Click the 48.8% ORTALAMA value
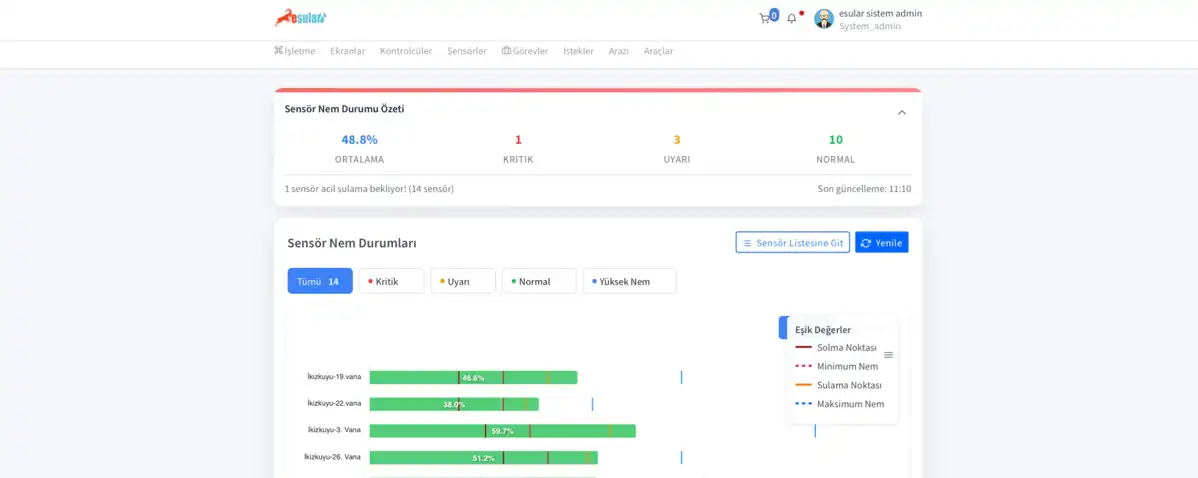Viewport: 1198px width, 478px height. pyautogui.click(x=359, y=140)
